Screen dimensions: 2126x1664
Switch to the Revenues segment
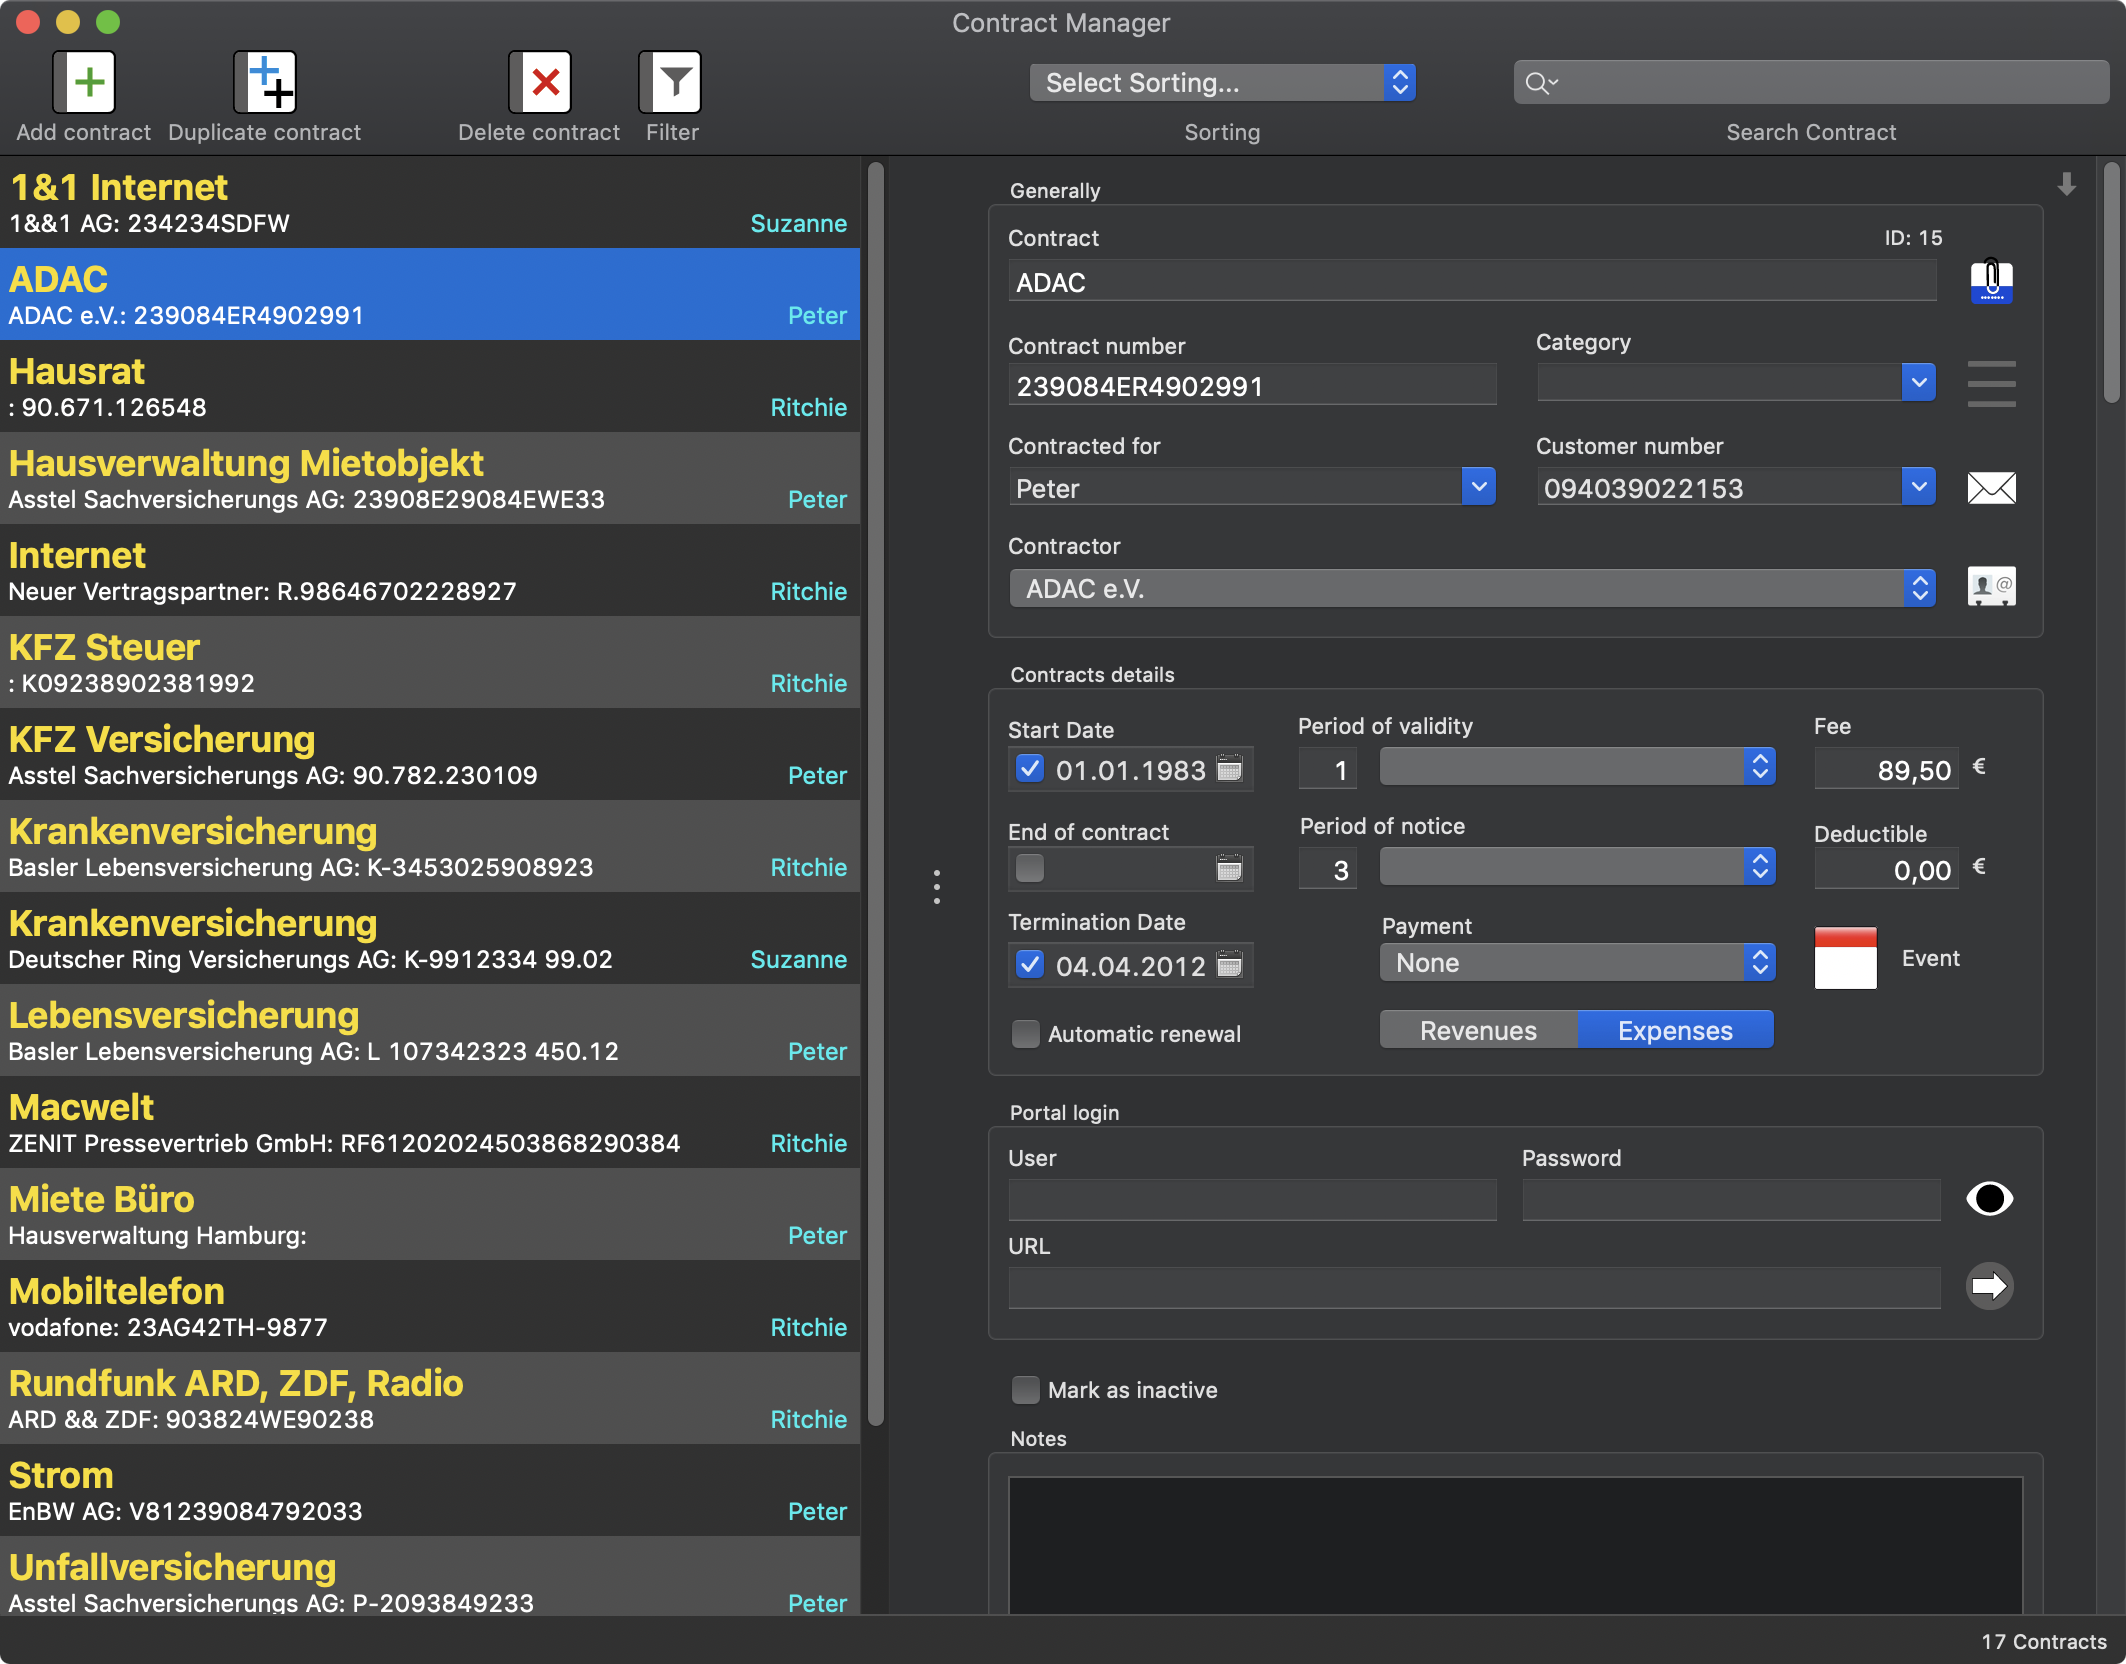[x=1478, y=1031]
